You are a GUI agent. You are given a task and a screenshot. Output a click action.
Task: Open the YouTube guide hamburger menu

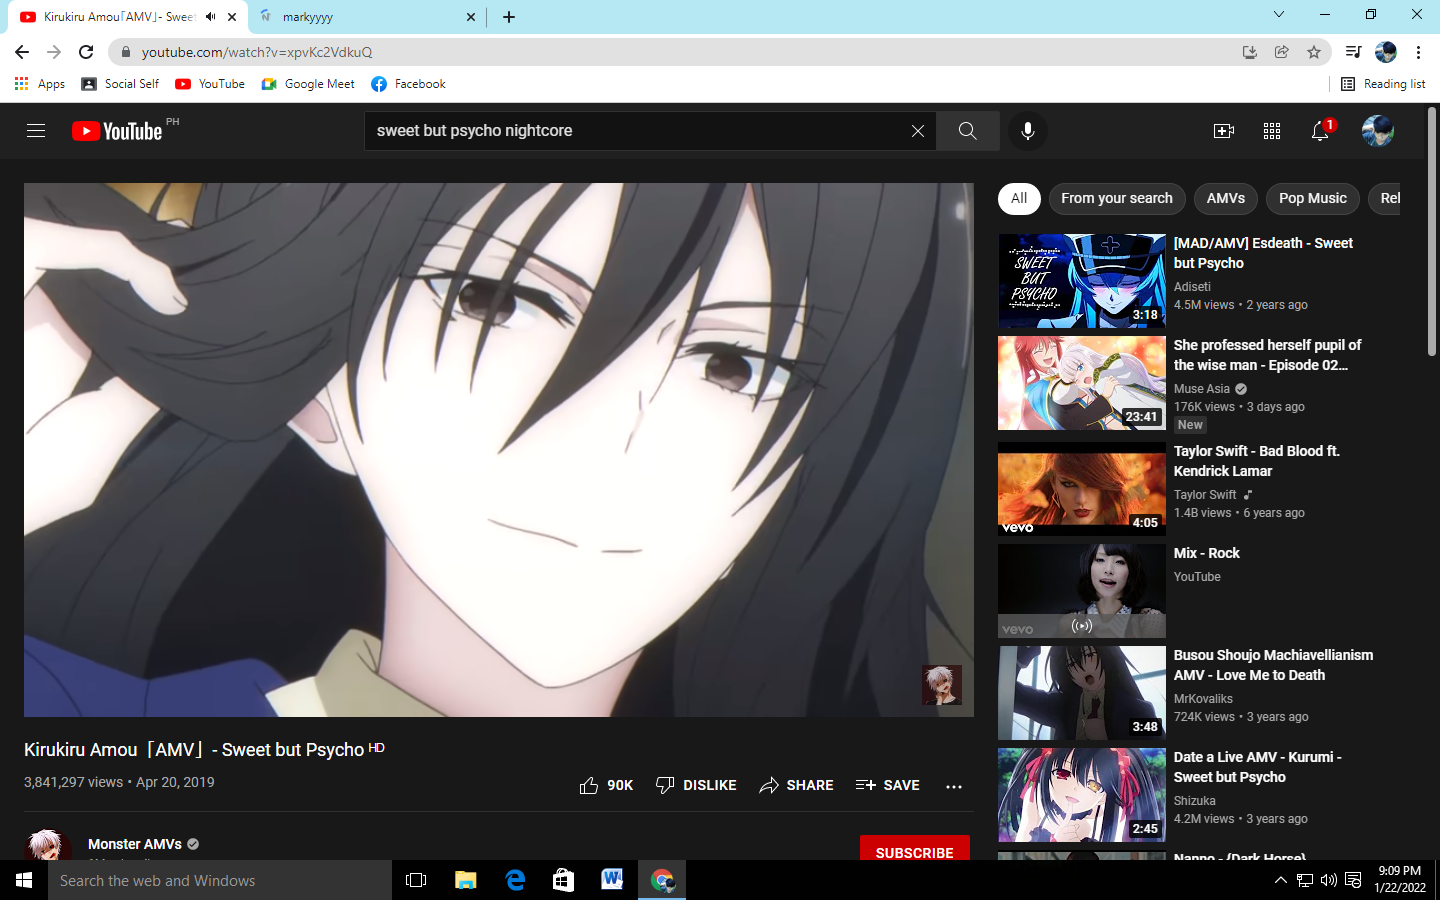36,131
